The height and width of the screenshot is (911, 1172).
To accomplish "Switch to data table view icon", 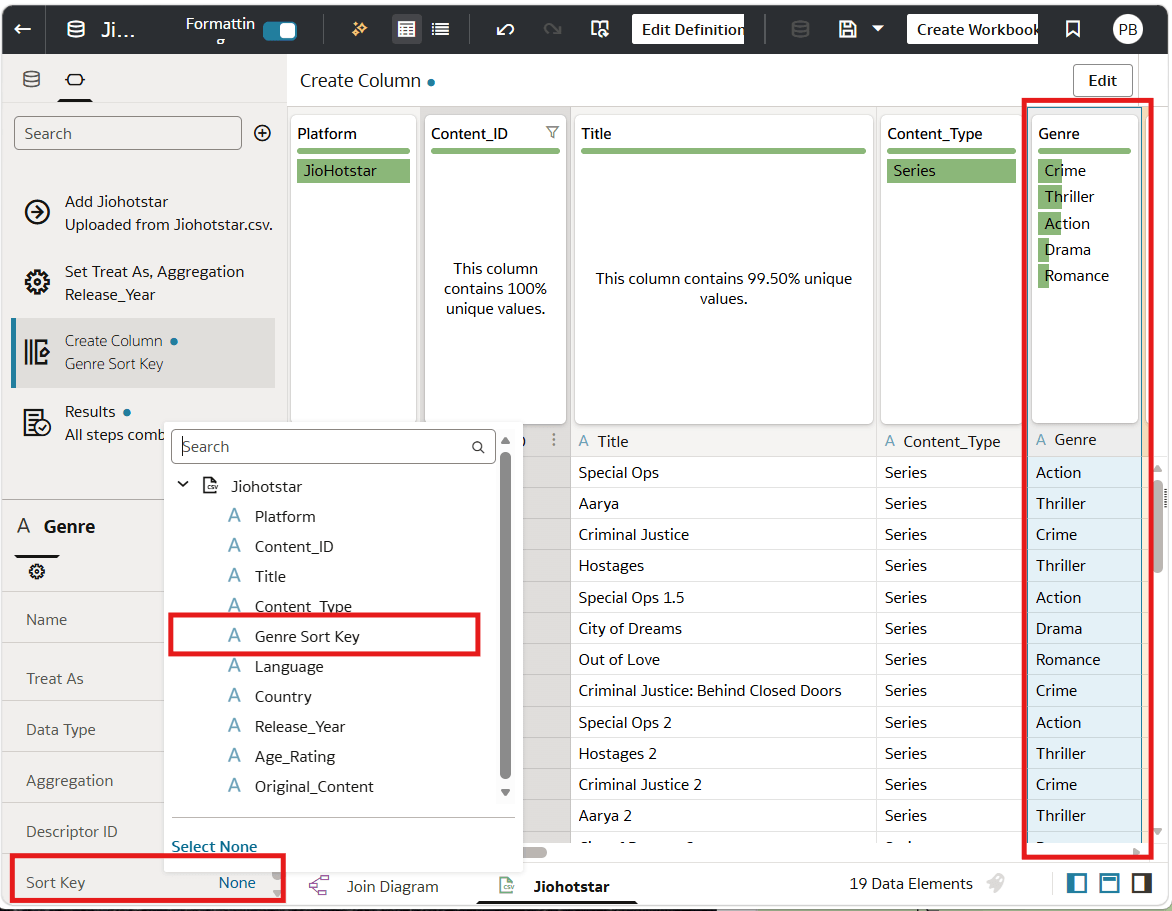I will (407, 29).
